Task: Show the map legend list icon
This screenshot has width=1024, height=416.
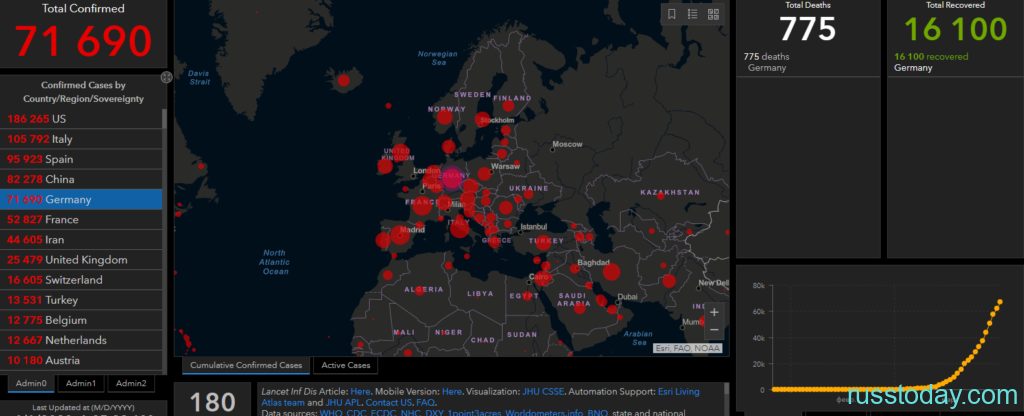Action: pos(693,14)
